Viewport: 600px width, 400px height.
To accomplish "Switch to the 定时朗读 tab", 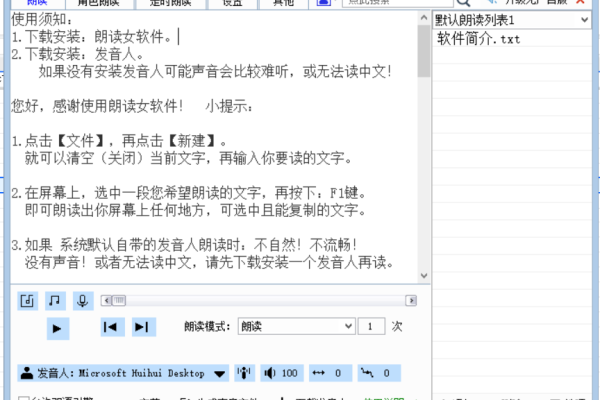I will pos(171,3).
